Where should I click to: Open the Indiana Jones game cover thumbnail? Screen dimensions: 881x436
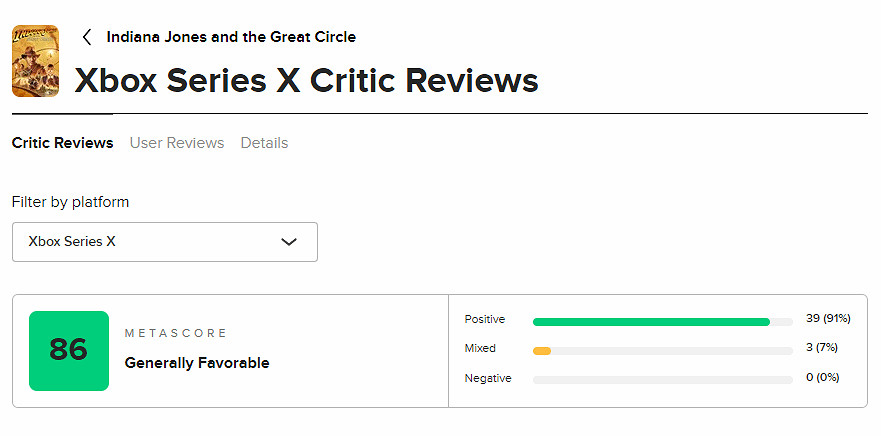point(35,61)
